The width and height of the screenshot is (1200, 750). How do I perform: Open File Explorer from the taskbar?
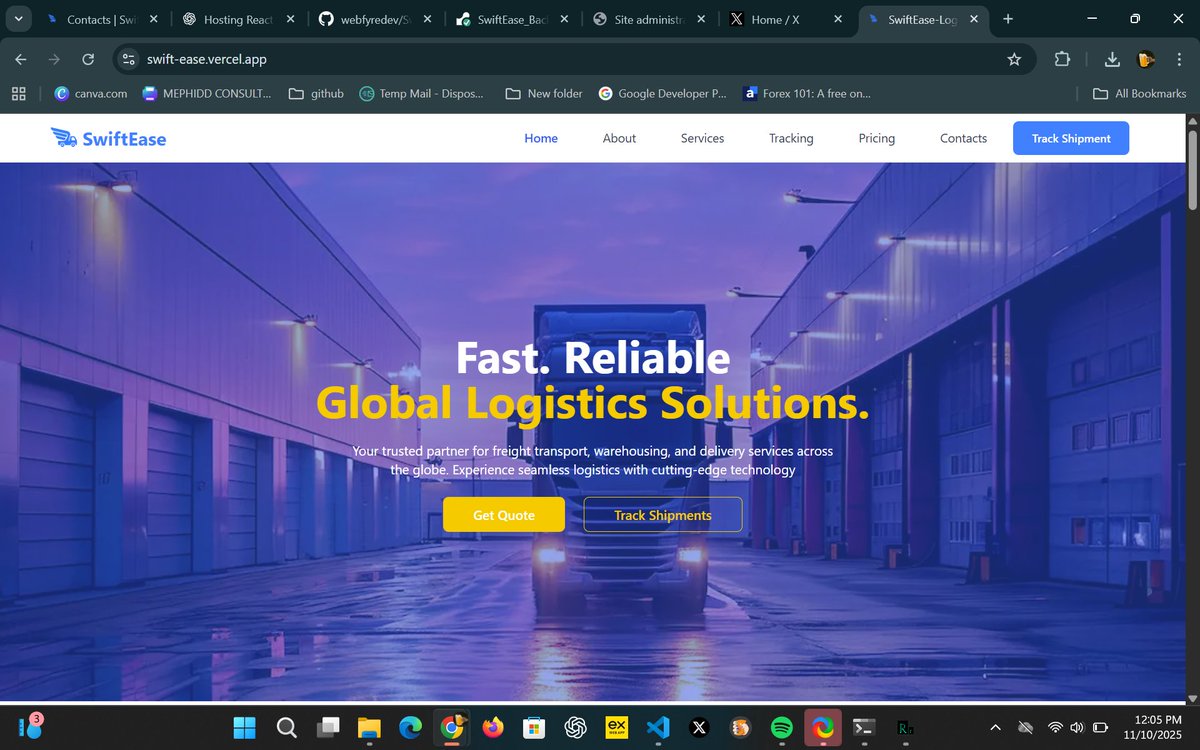369,727
